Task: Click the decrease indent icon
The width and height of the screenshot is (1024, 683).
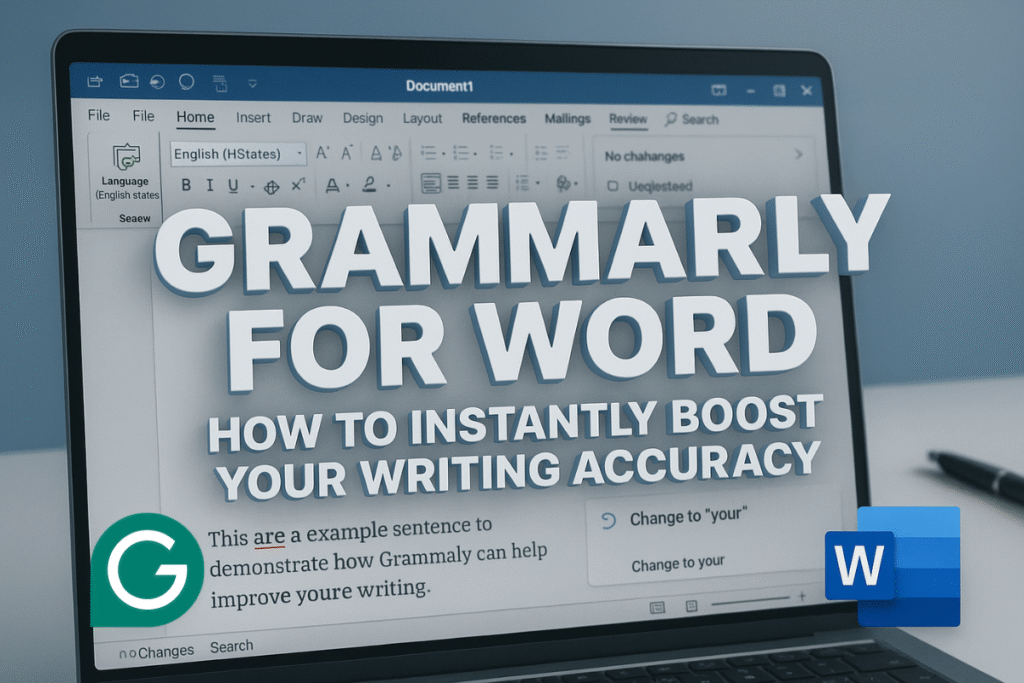Action: coord(541,153)
